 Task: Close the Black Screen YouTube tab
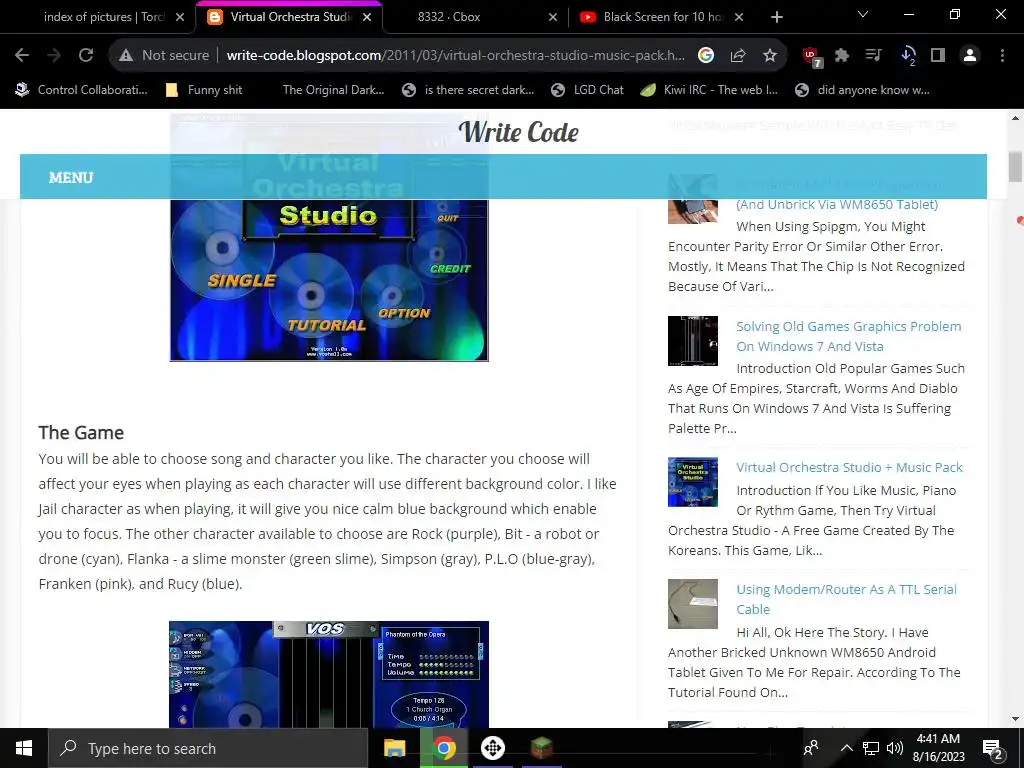739,17
